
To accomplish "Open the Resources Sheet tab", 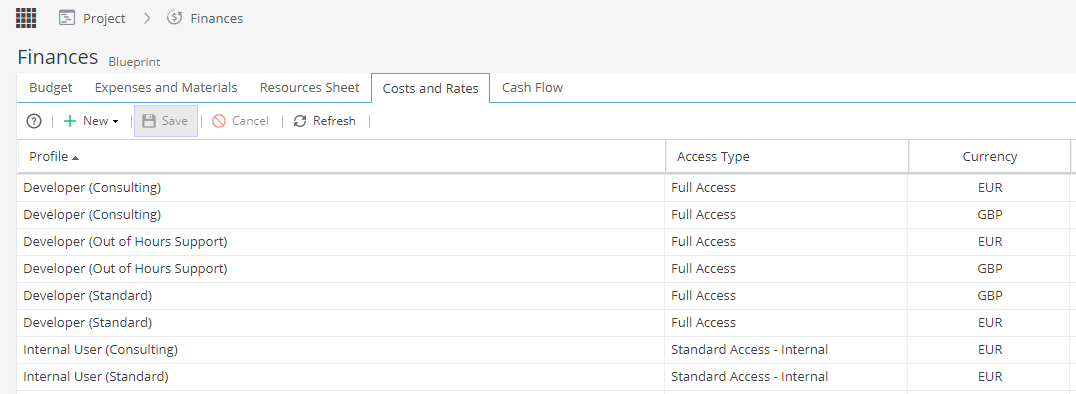I will [x=309, y=87].
